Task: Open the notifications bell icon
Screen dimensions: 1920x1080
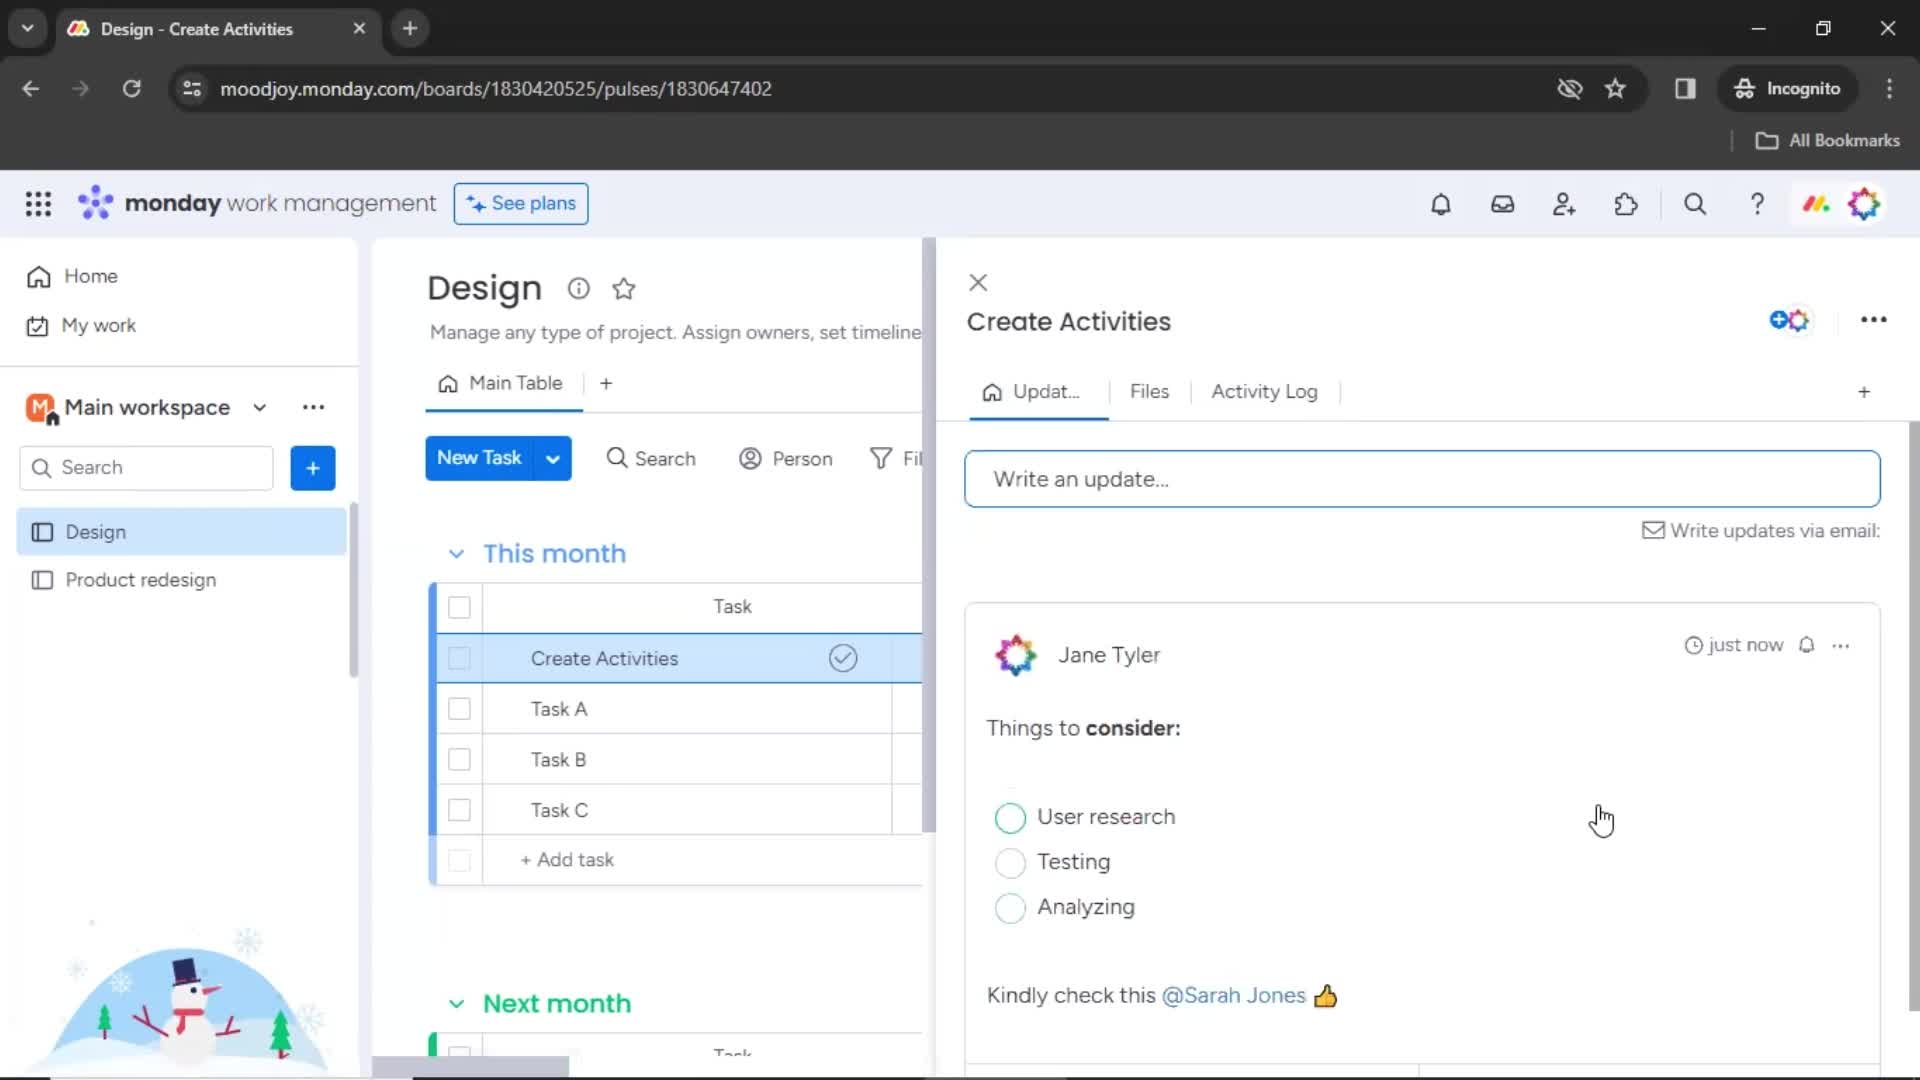Action: 1441,204
